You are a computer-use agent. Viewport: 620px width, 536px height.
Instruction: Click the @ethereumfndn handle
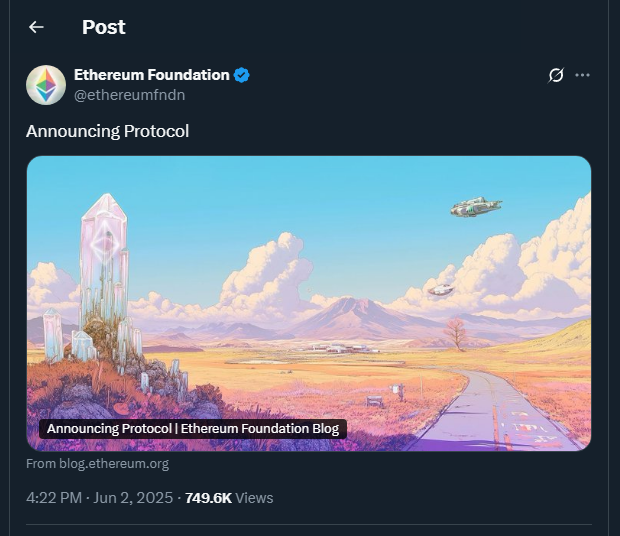tap(129, 95)
